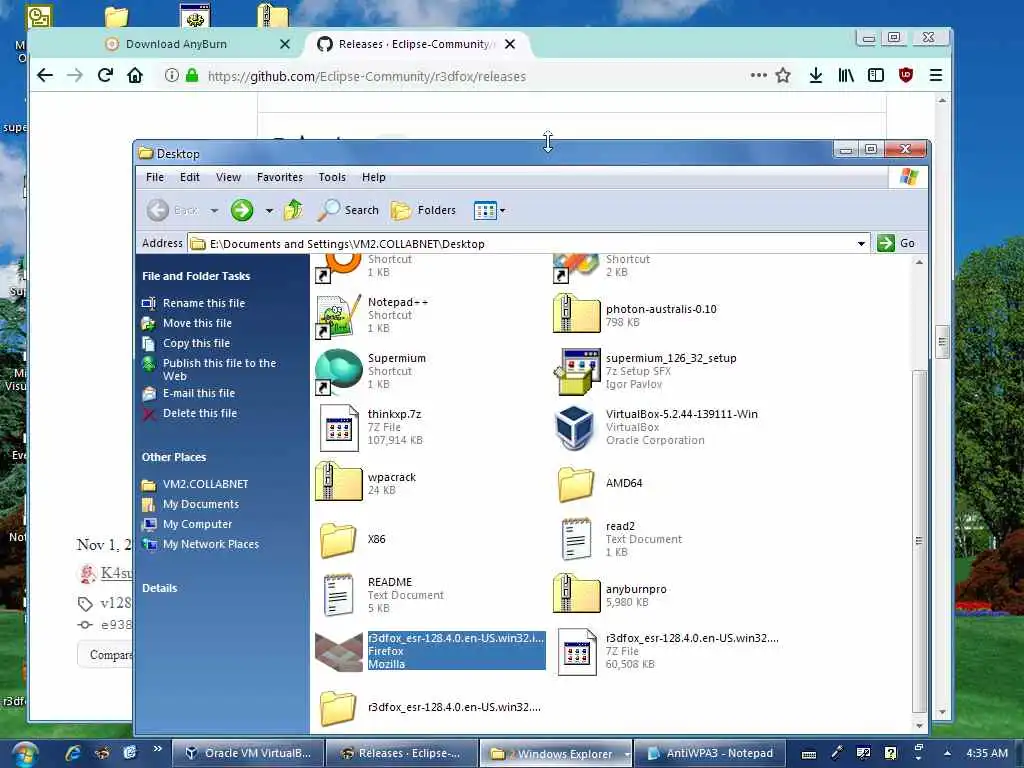Select the r3dfox 7Z File icon

(x=577, y=651)
